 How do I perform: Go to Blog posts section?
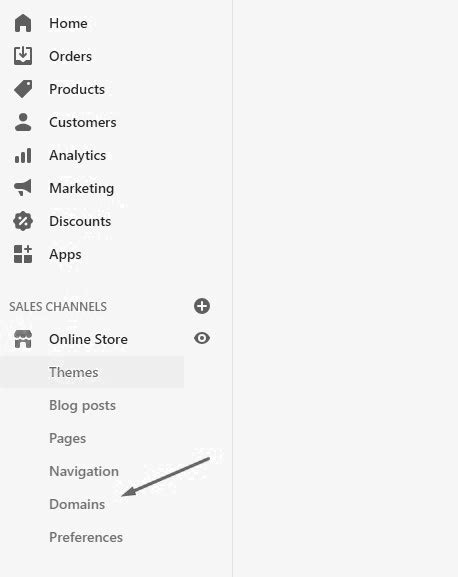click(x=82, y=405)
